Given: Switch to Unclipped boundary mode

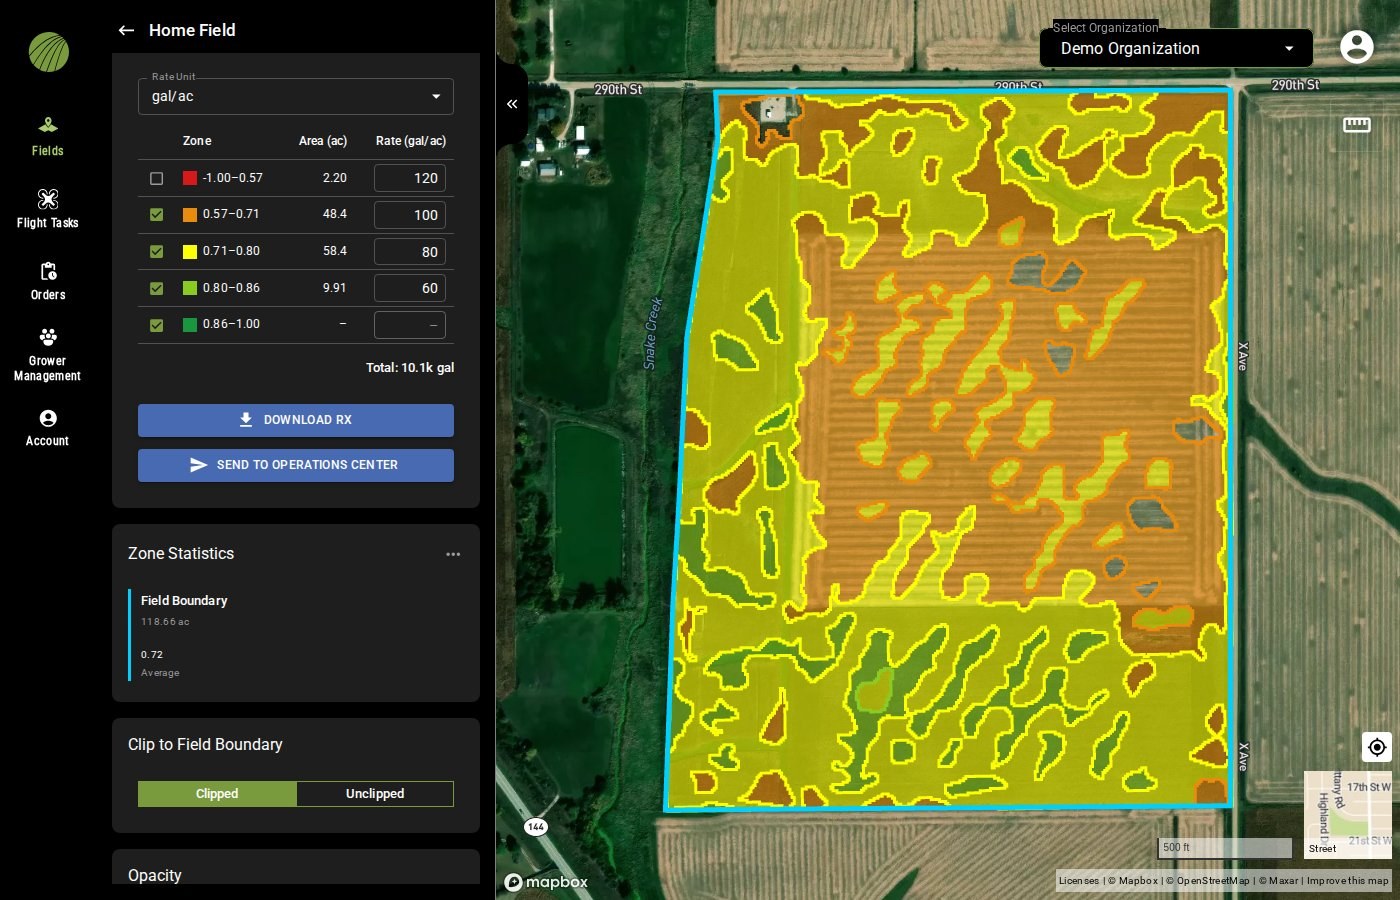Looking at the screenshot, I should pyautogui.click(x=375, y=794).
